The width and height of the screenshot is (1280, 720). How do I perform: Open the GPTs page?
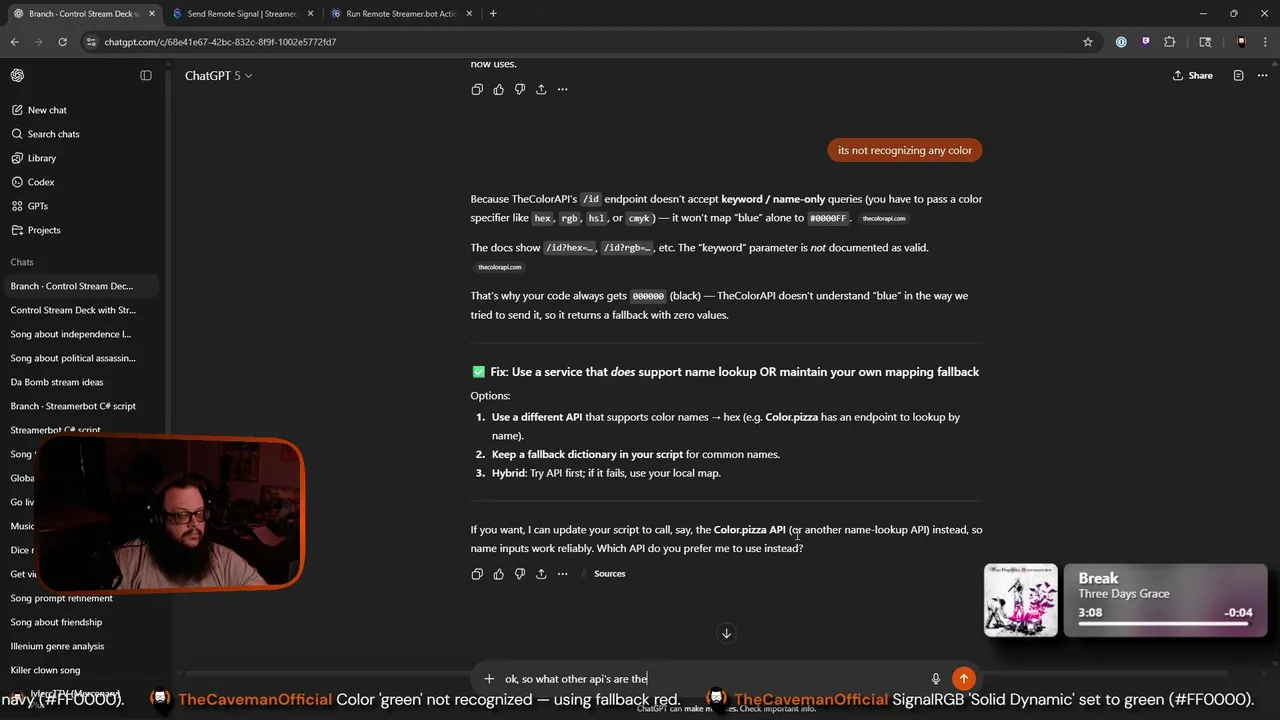(x=37, y=206)
